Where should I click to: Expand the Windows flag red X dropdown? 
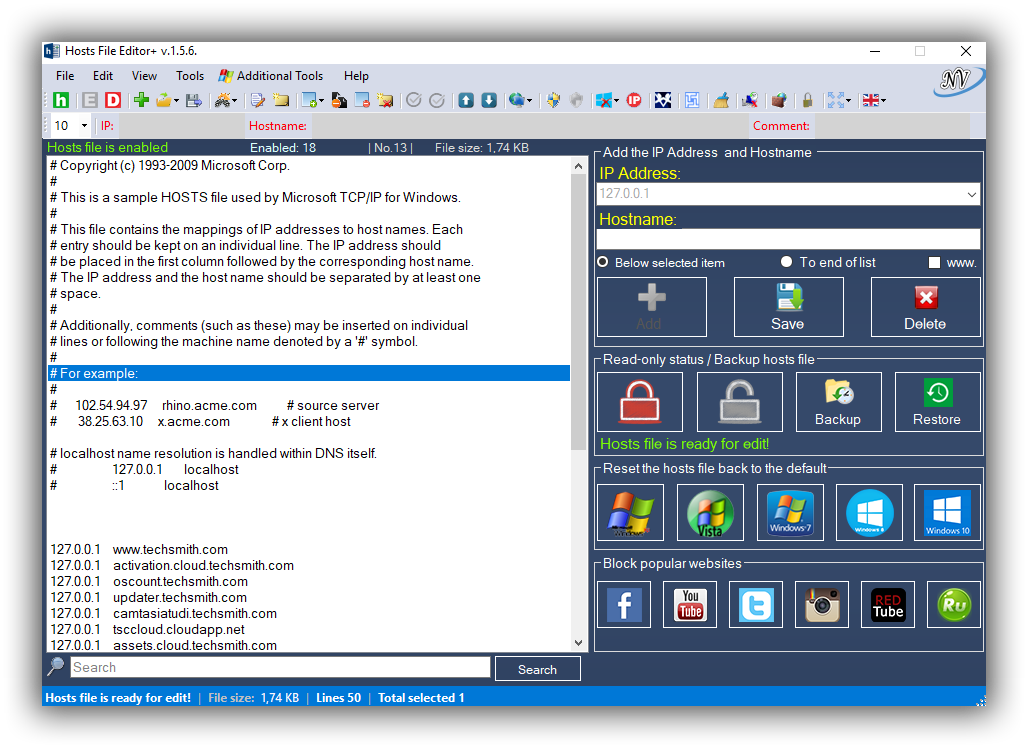[616, 101]
